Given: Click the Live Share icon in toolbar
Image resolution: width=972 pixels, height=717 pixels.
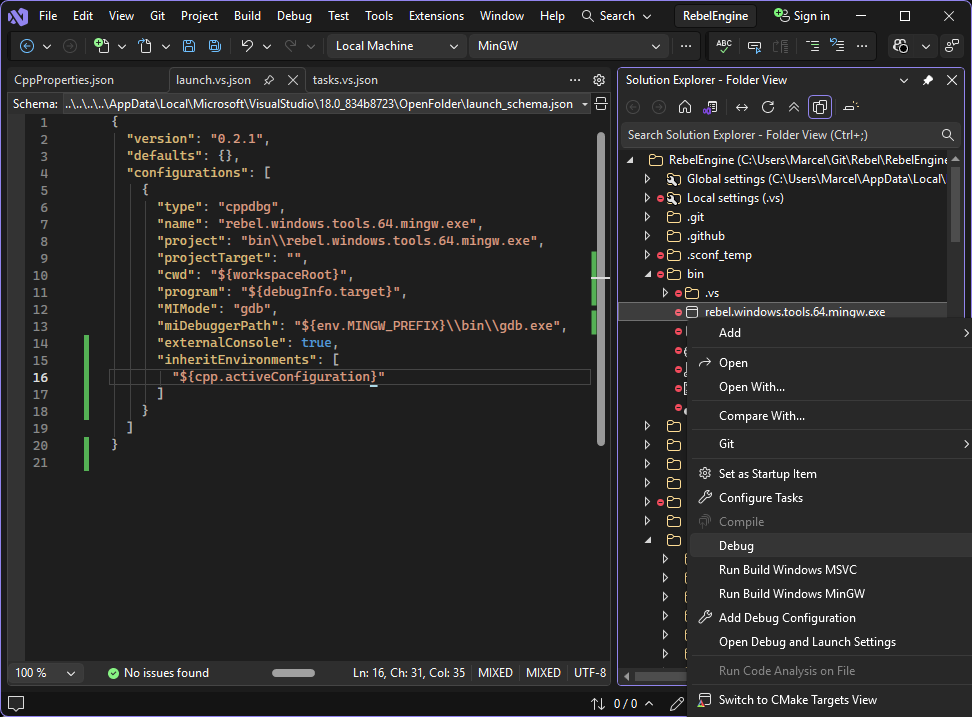Looking at the screenshot, I should [x=952, y=46].
